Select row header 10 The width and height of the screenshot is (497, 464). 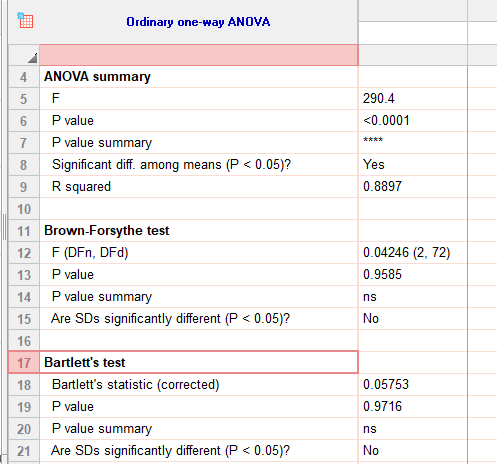point(24,209)
